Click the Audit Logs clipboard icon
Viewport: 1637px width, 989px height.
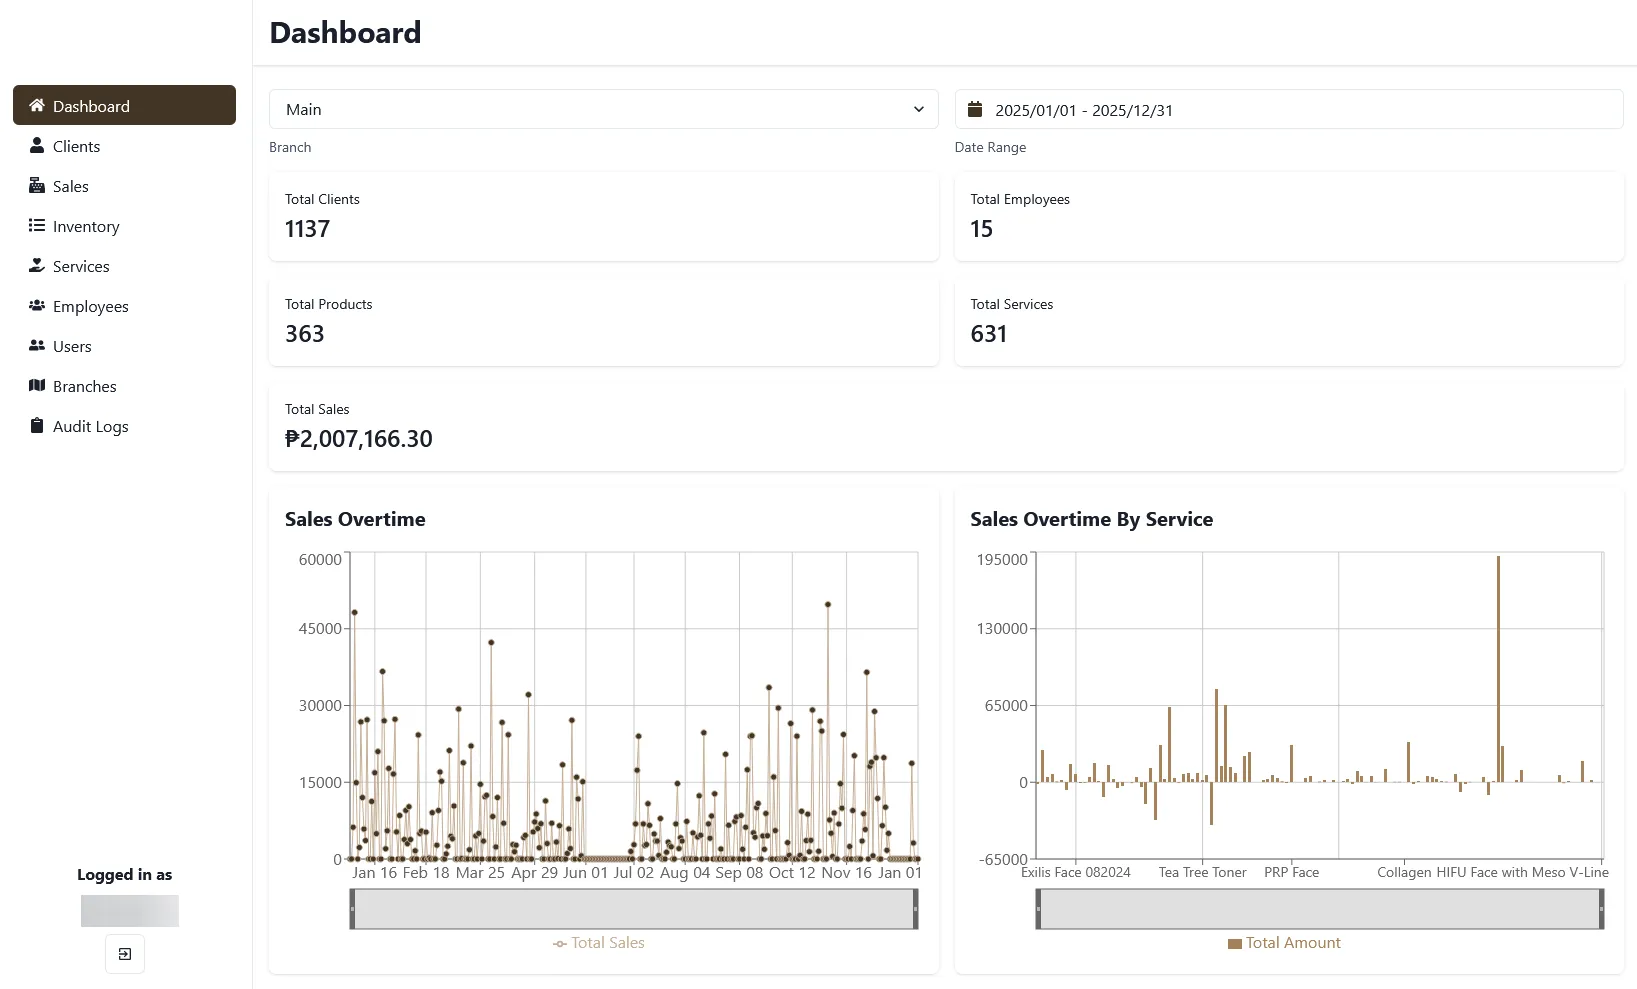coord(37,425)
